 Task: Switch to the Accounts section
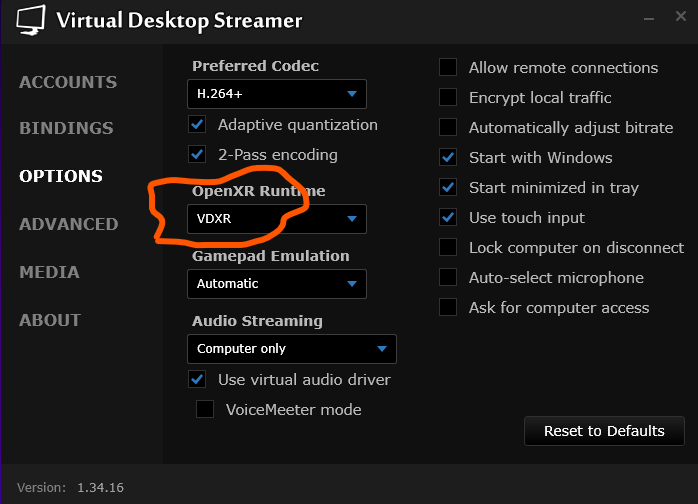point(67,82)
